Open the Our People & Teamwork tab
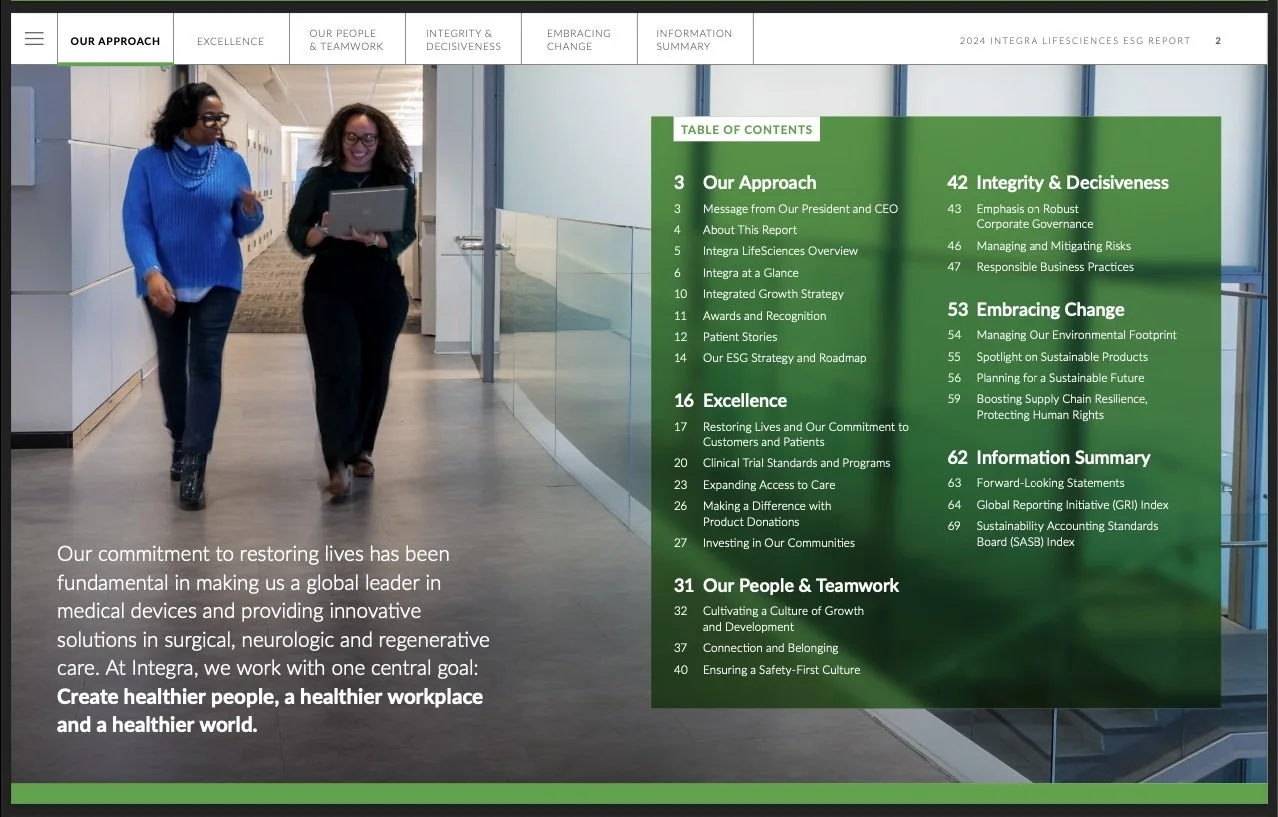1278x817 pixels. pyautogui.click(x=347, y=40)
